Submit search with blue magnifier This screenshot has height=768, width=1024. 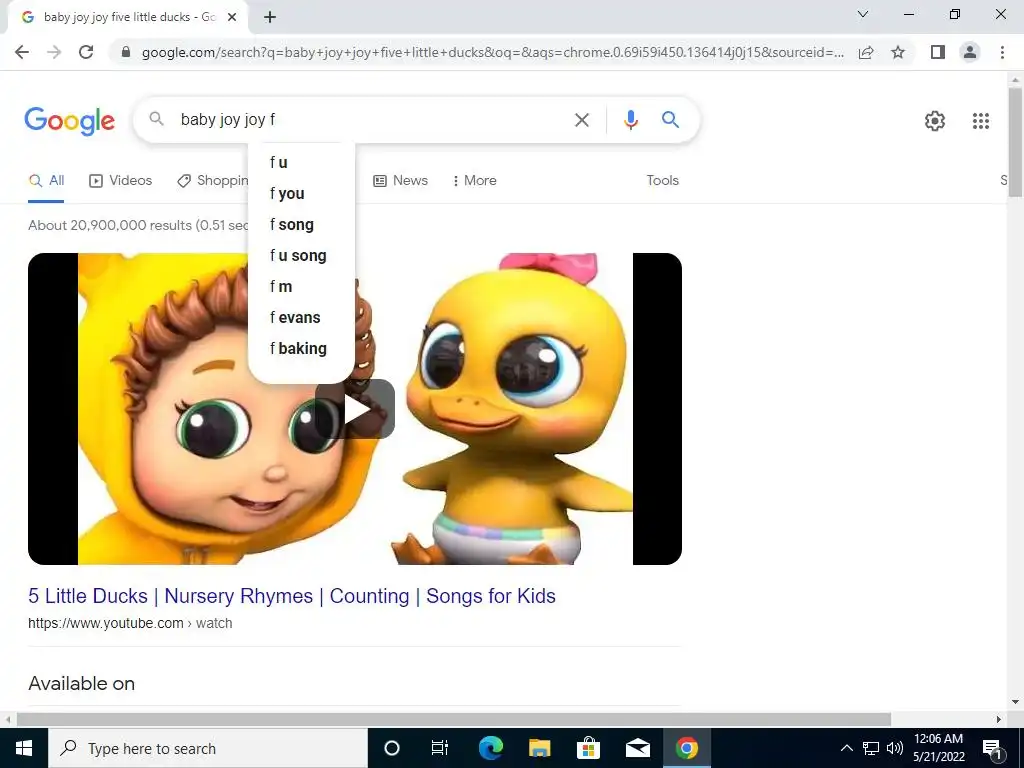[670, 120]
